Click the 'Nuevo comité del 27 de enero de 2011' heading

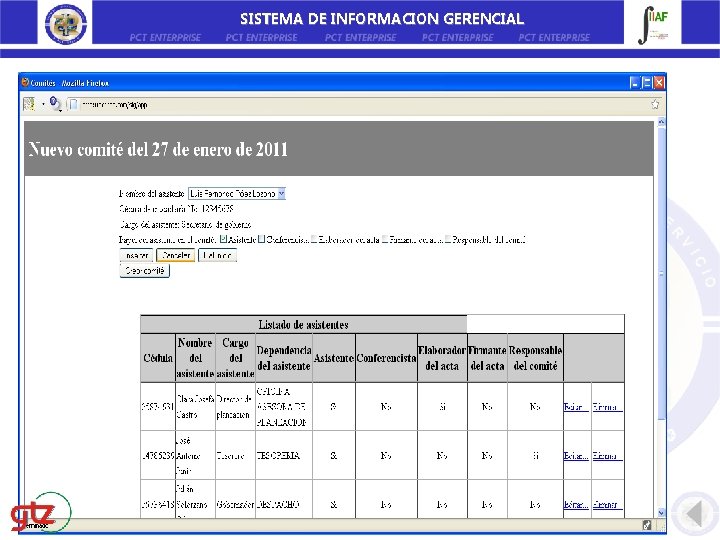click(x=158, y=149)
